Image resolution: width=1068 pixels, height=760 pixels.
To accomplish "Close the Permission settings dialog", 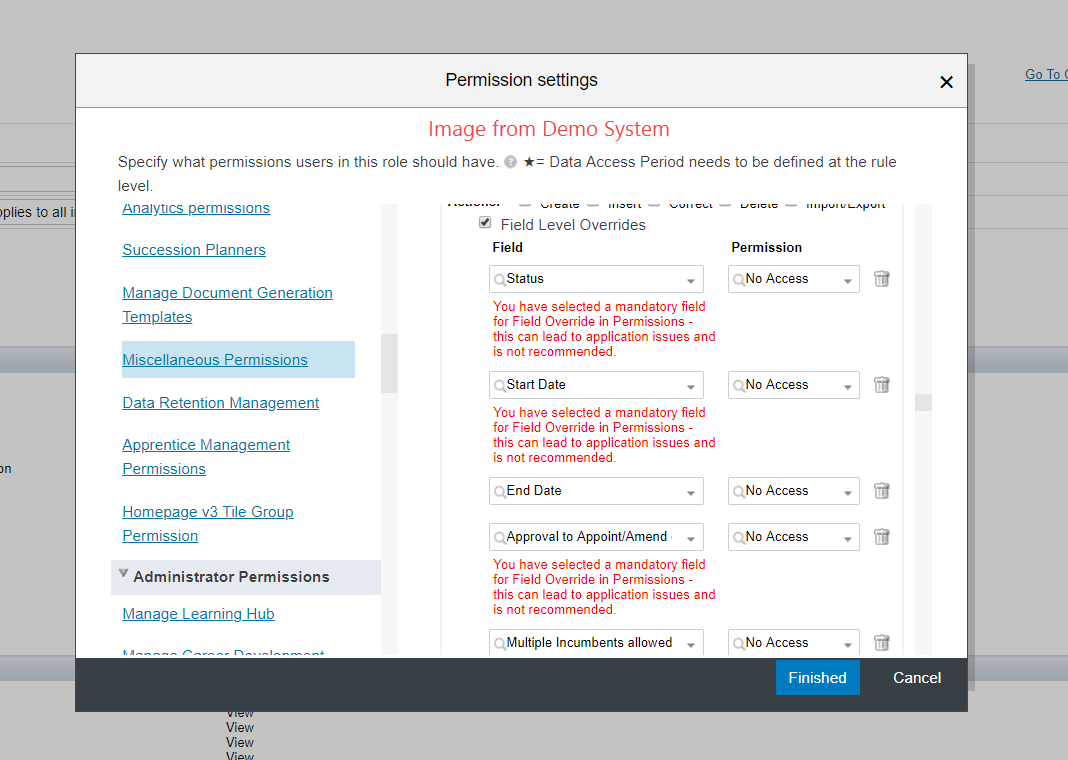I will pos(946,82).
